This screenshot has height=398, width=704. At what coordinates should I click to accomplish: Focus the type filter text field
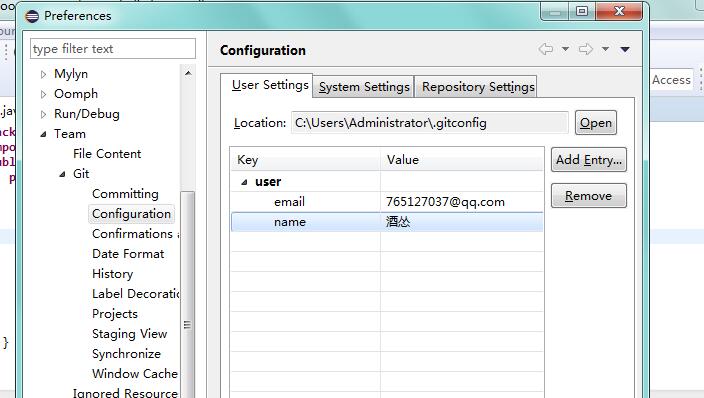tap(113, 49)
